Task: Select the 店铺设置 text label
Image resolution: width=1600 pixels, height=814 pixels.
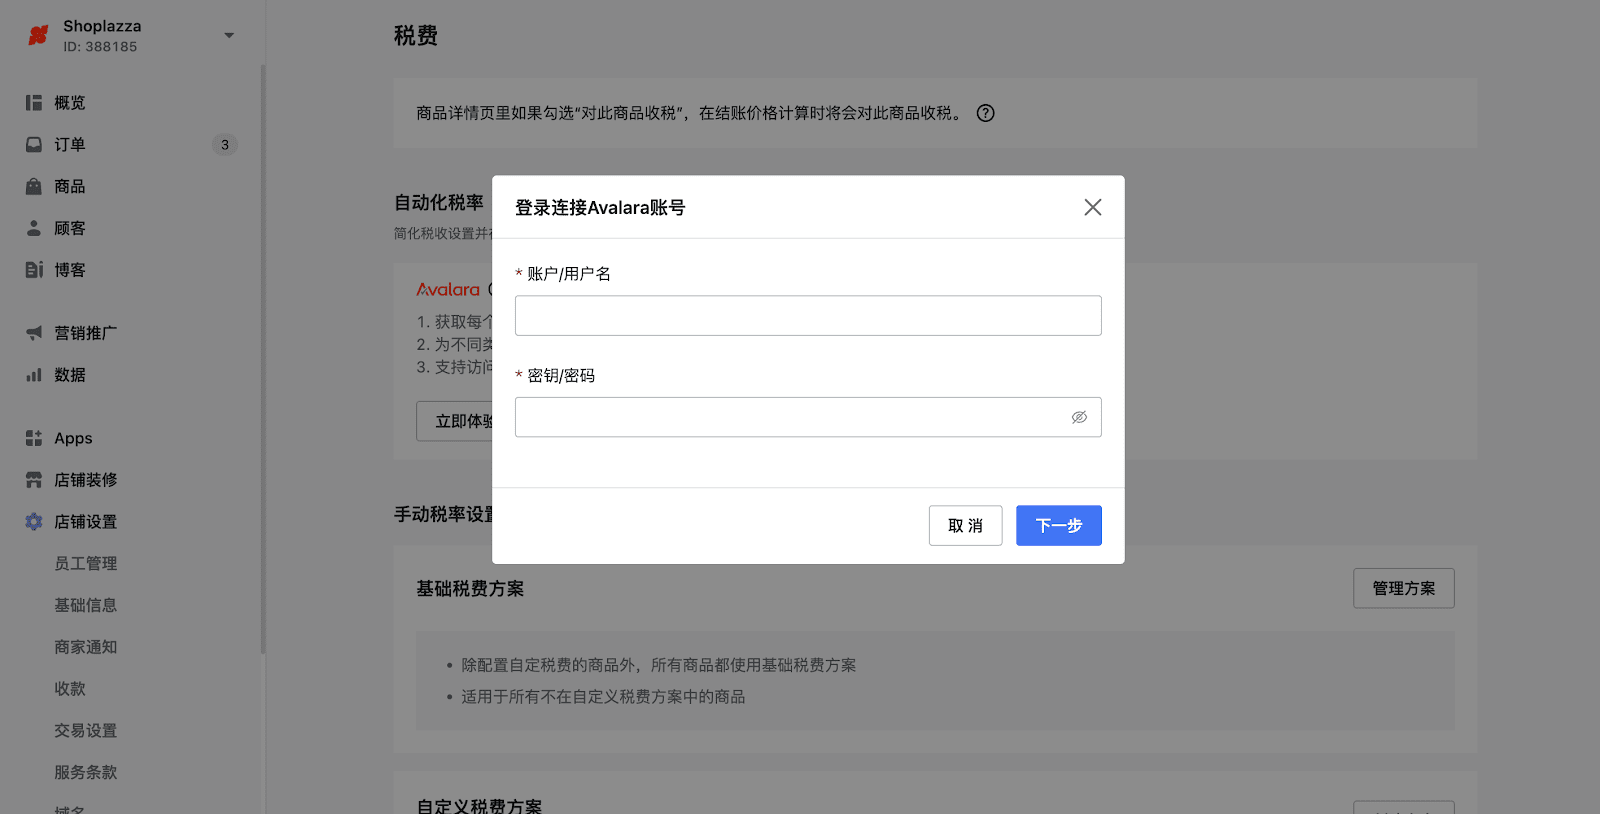Action: click(86, 522)
